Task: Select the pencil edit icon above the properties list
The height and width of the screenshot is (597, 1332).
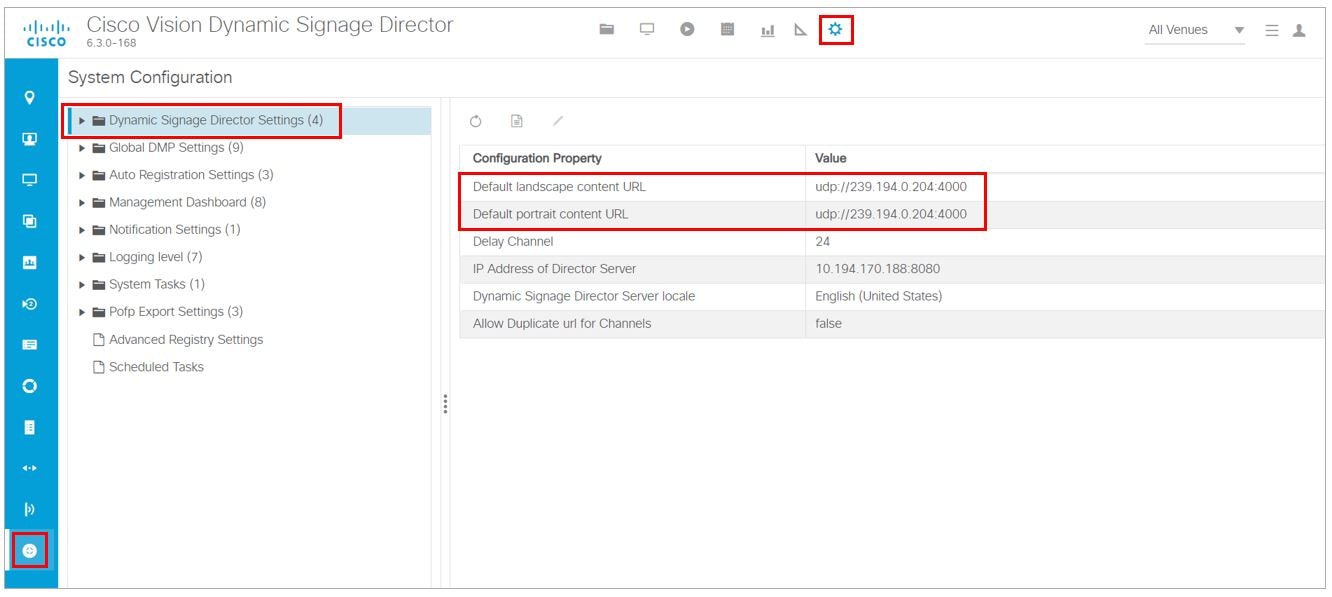Action: pos(556,120)
